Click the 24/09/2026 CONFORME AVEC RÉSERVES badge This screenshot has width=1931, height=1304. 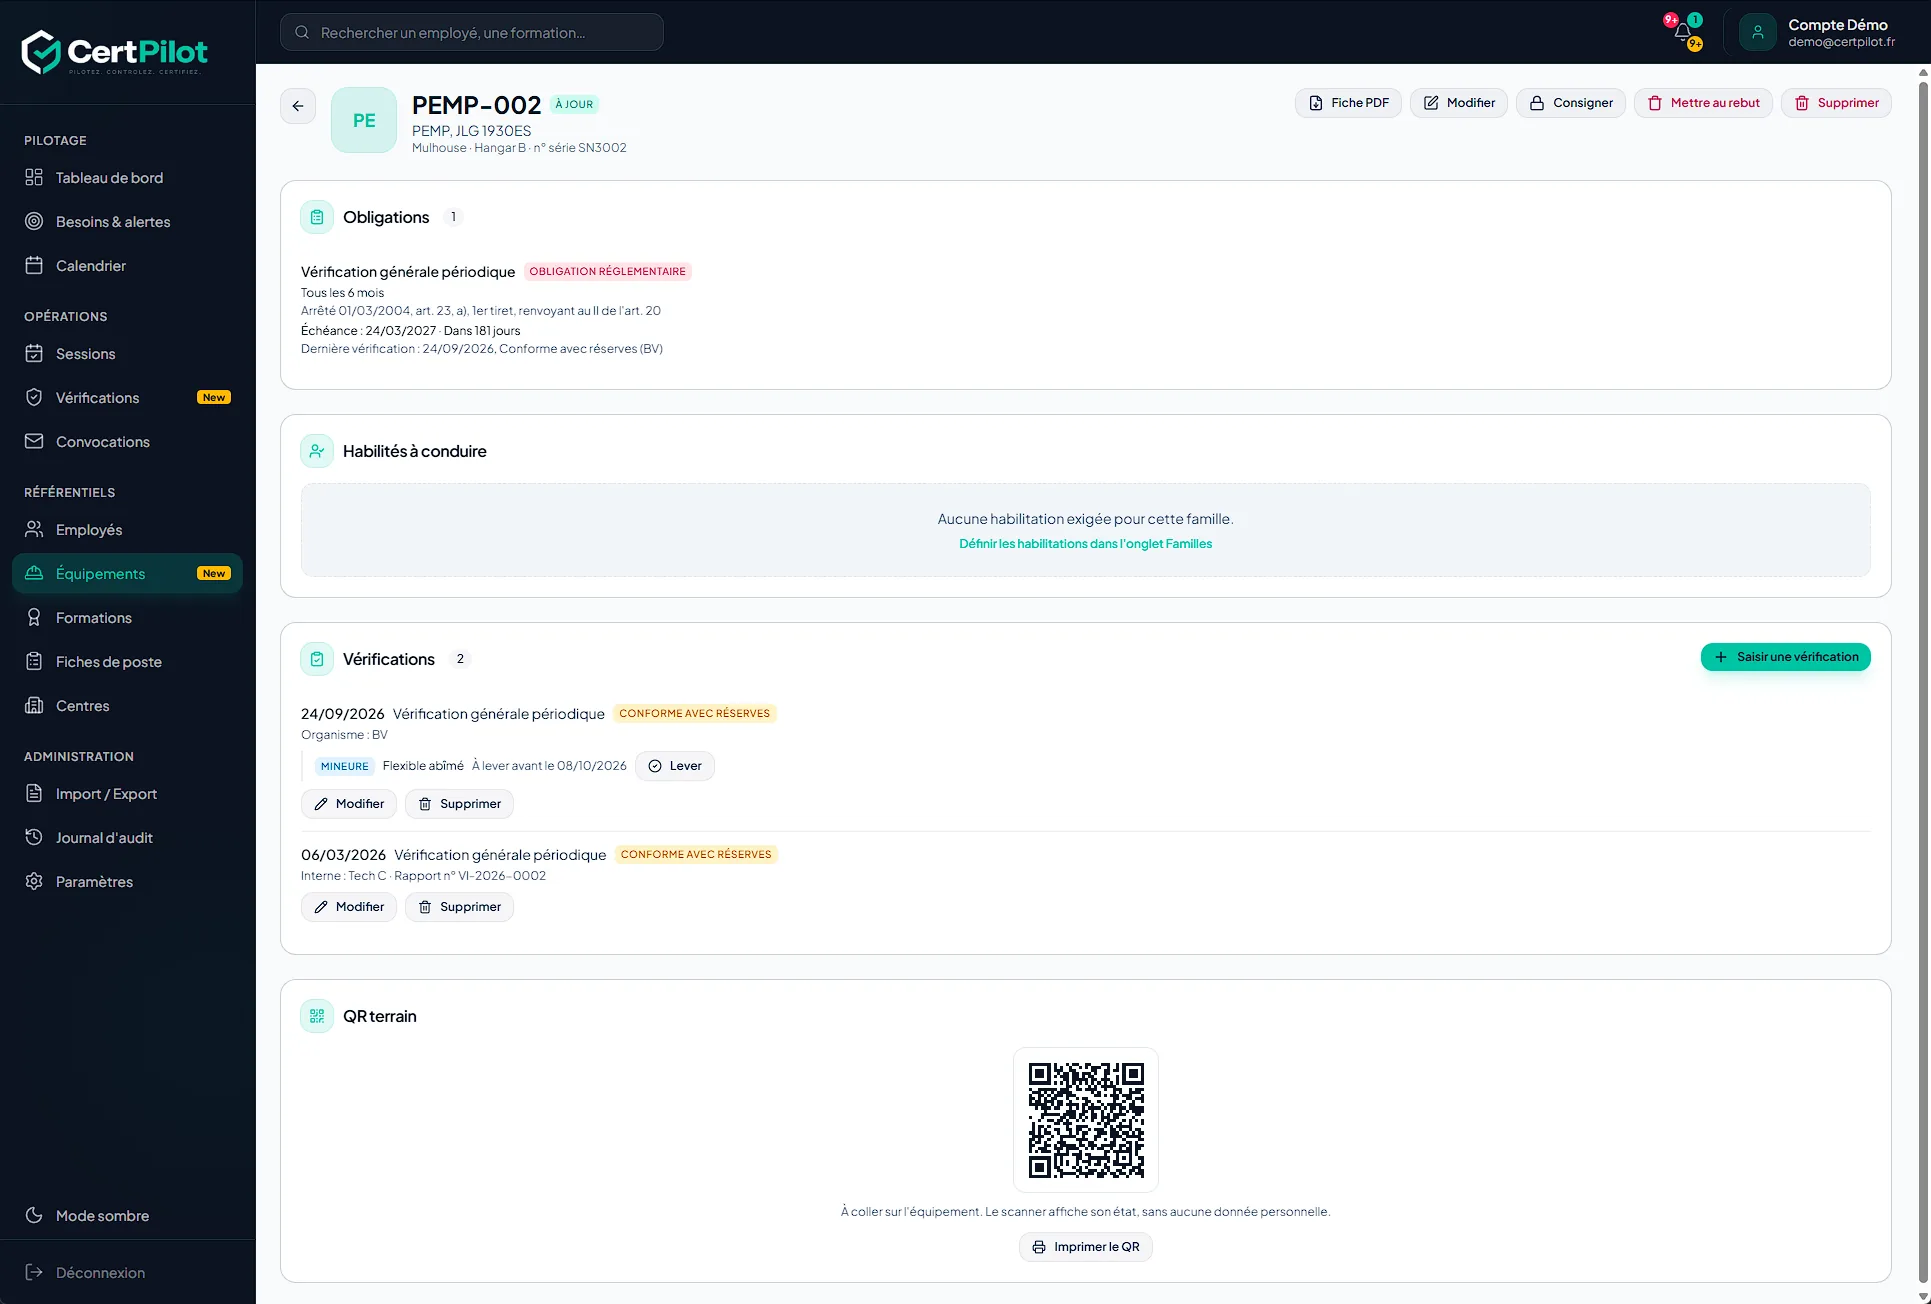click(695, 714)
